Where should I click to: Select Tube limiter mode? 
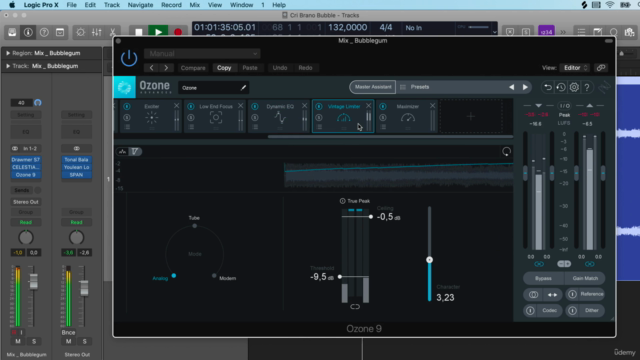point(194,226)
